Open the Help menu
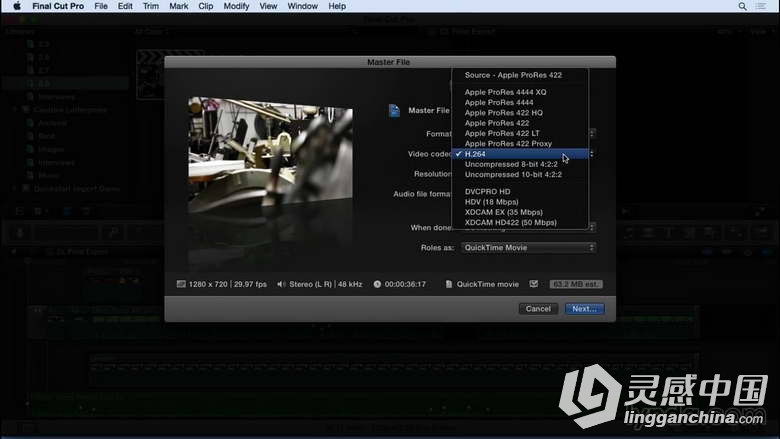 (337, 6)
